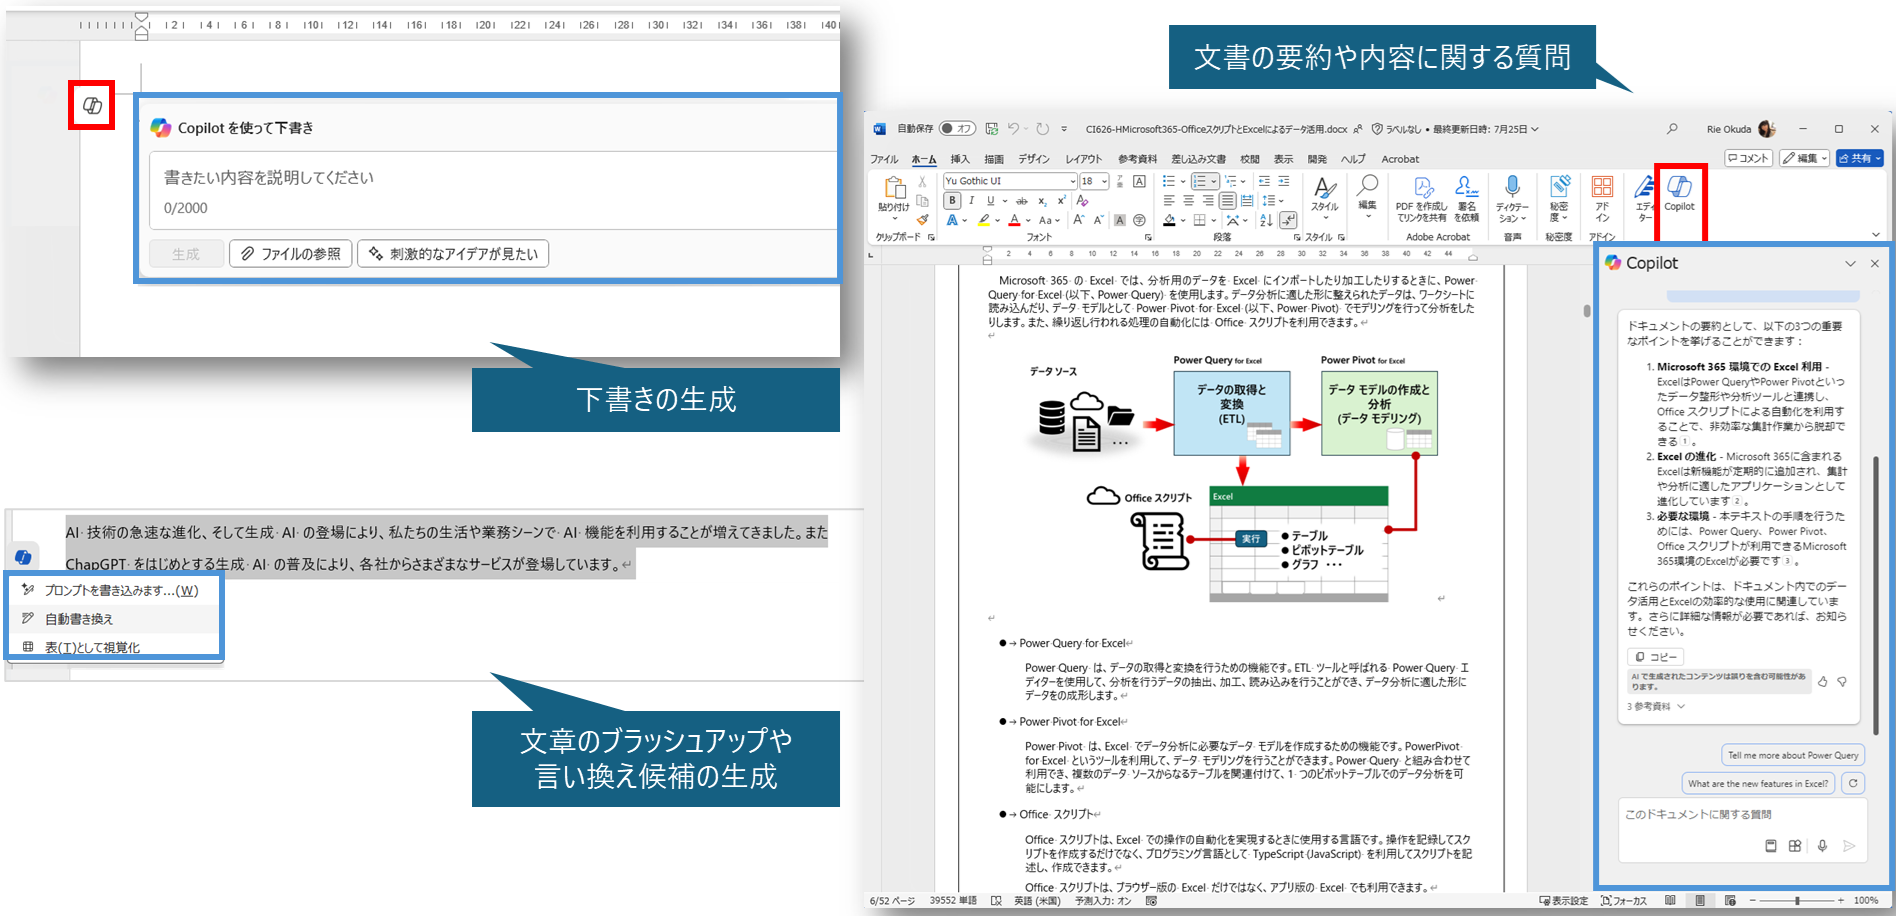Click the Copilot icon in the Word ribbon

pyautogui.click(x=1679, y=193)
